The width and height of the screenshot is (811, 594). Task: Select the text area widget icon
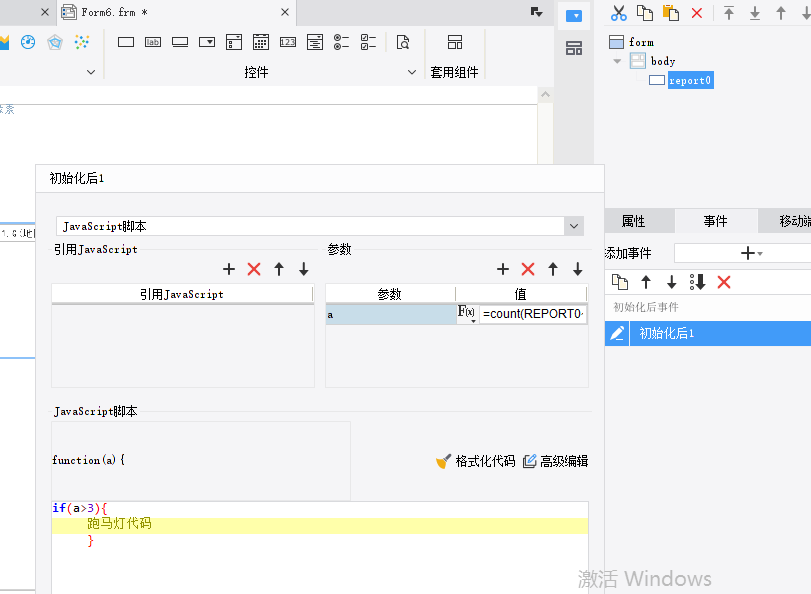[x=314, y=42]
